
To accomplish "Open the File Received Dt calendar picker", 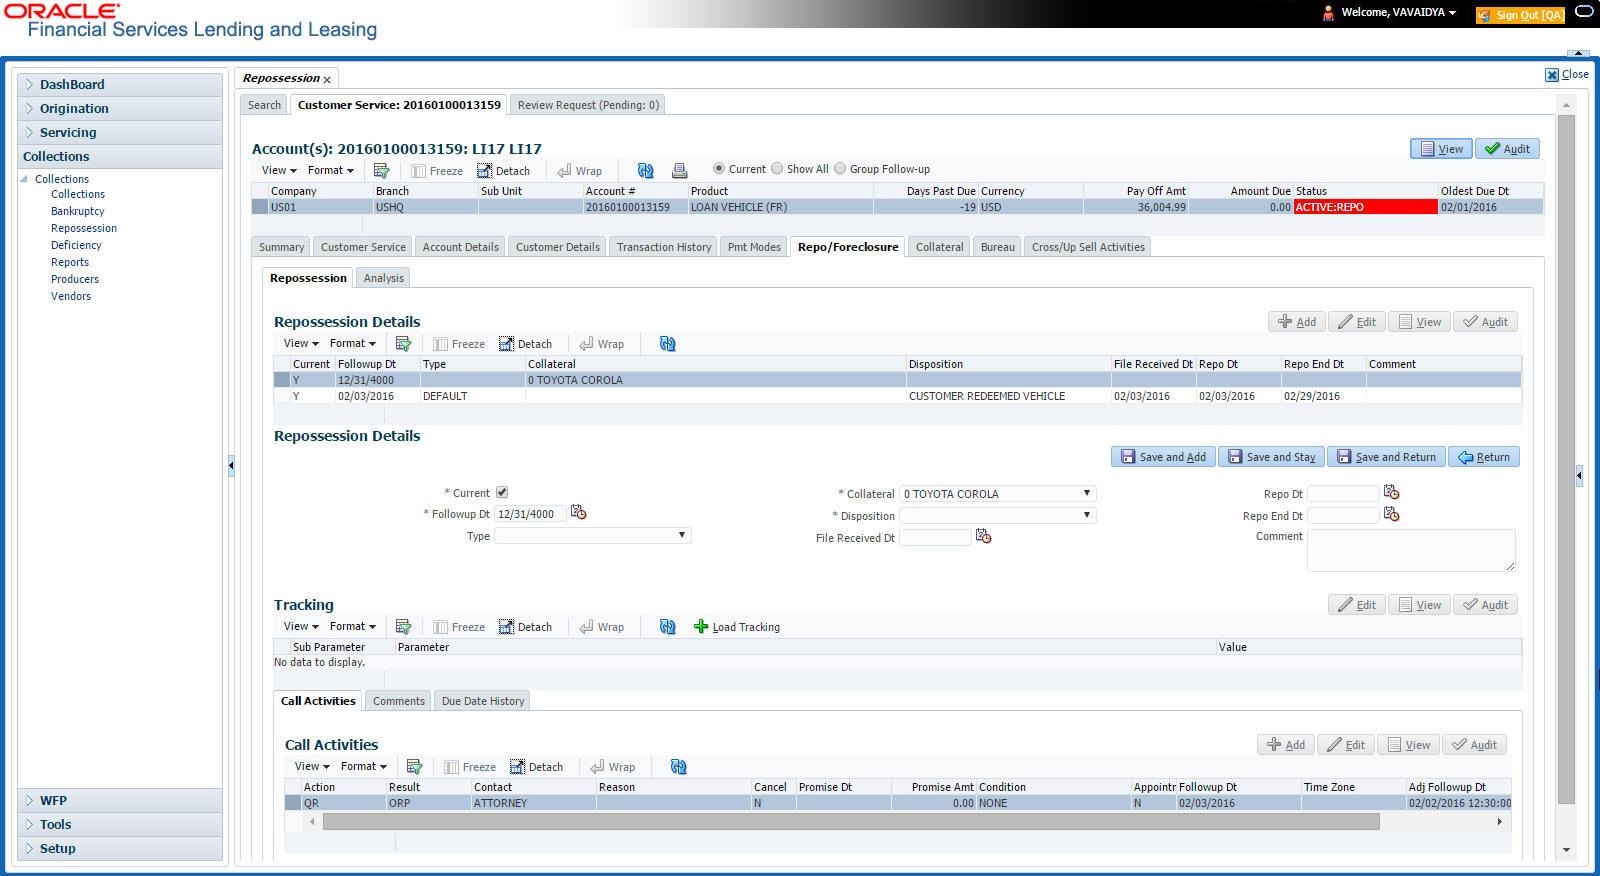I will pos(983,536).
